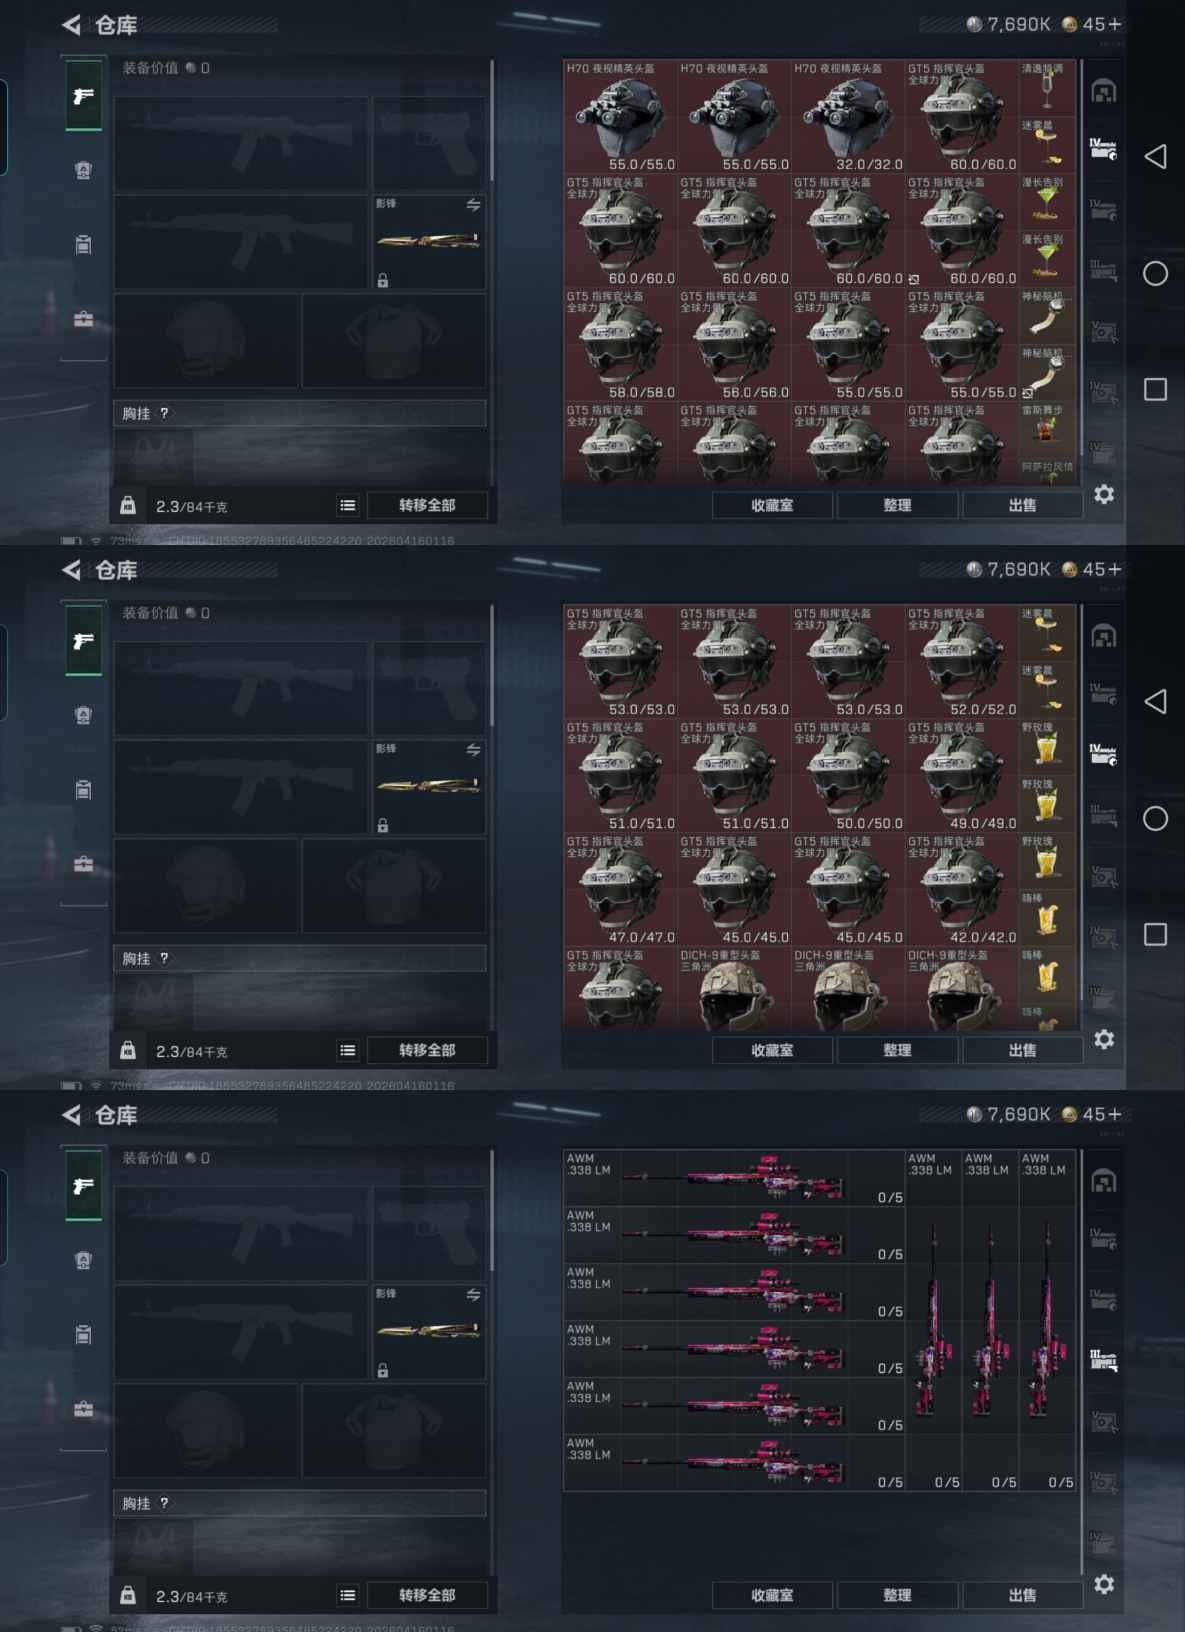Expand the 胸挂 help question mark beside the AWM stash

coord(164,1503)
